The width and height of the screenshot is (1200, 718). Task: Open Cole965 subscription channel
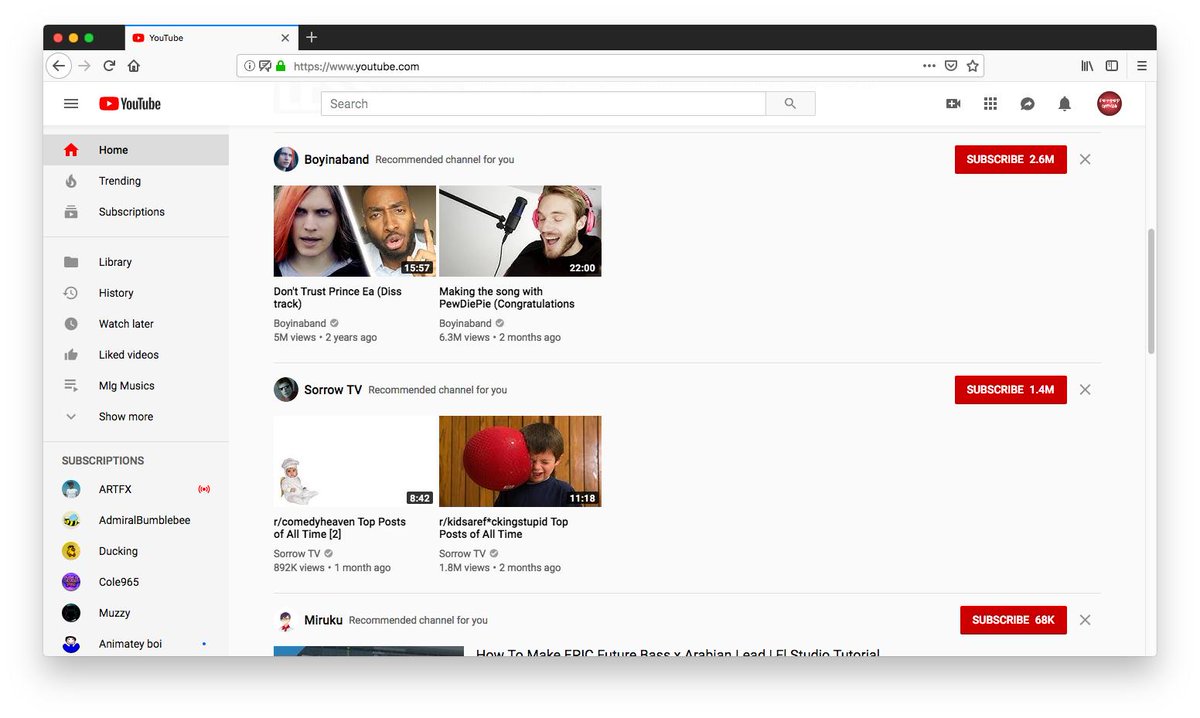click(x=136, y=582)
